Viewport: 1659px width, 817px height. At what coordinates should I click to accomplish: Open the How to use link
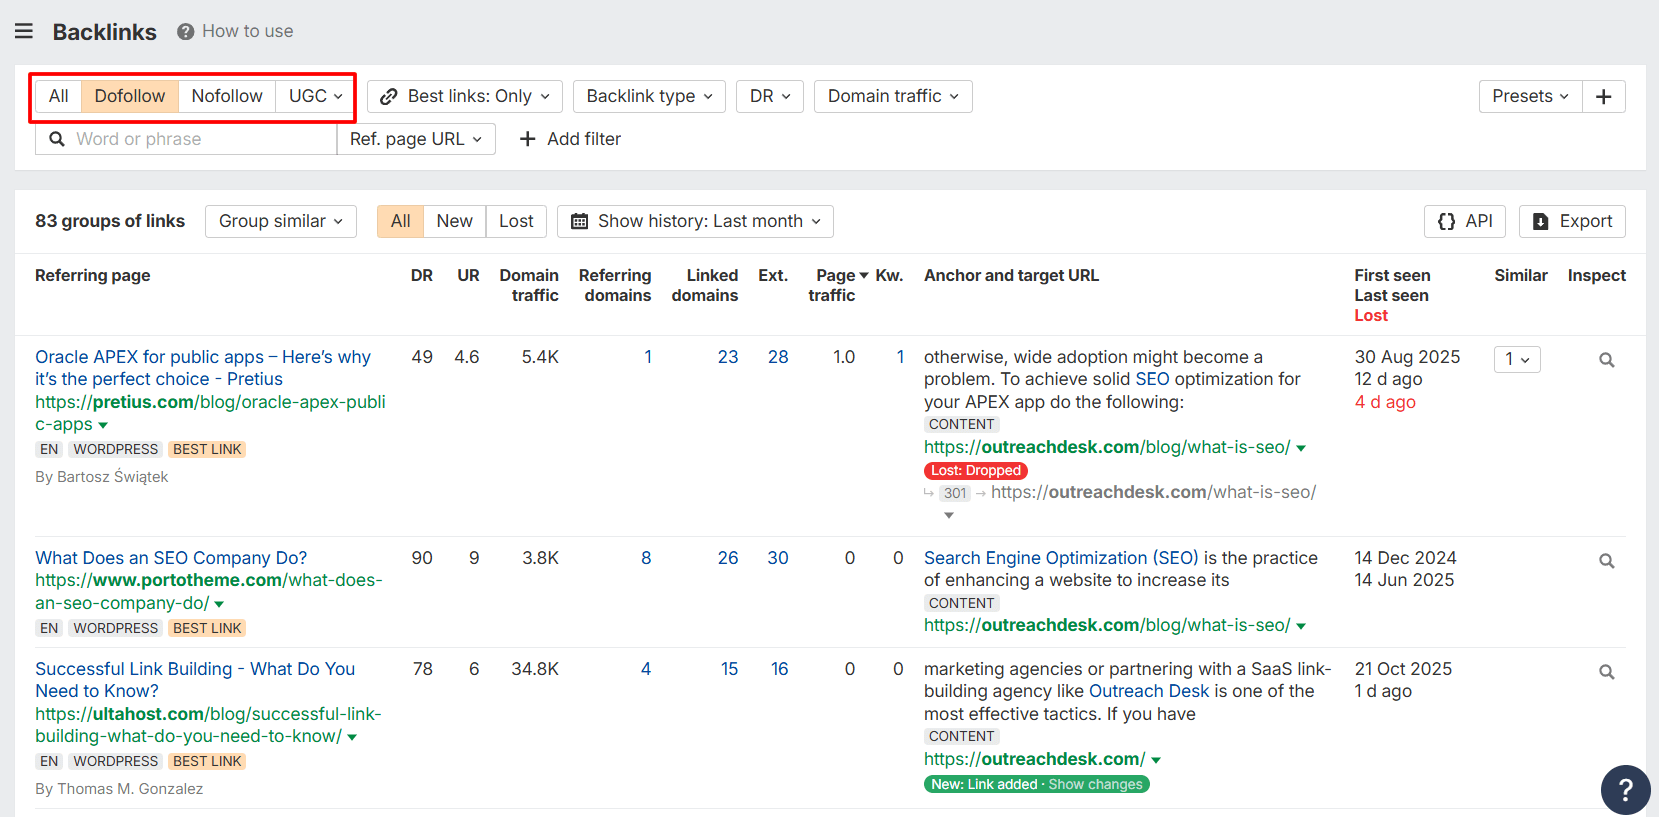click(248, 31)
